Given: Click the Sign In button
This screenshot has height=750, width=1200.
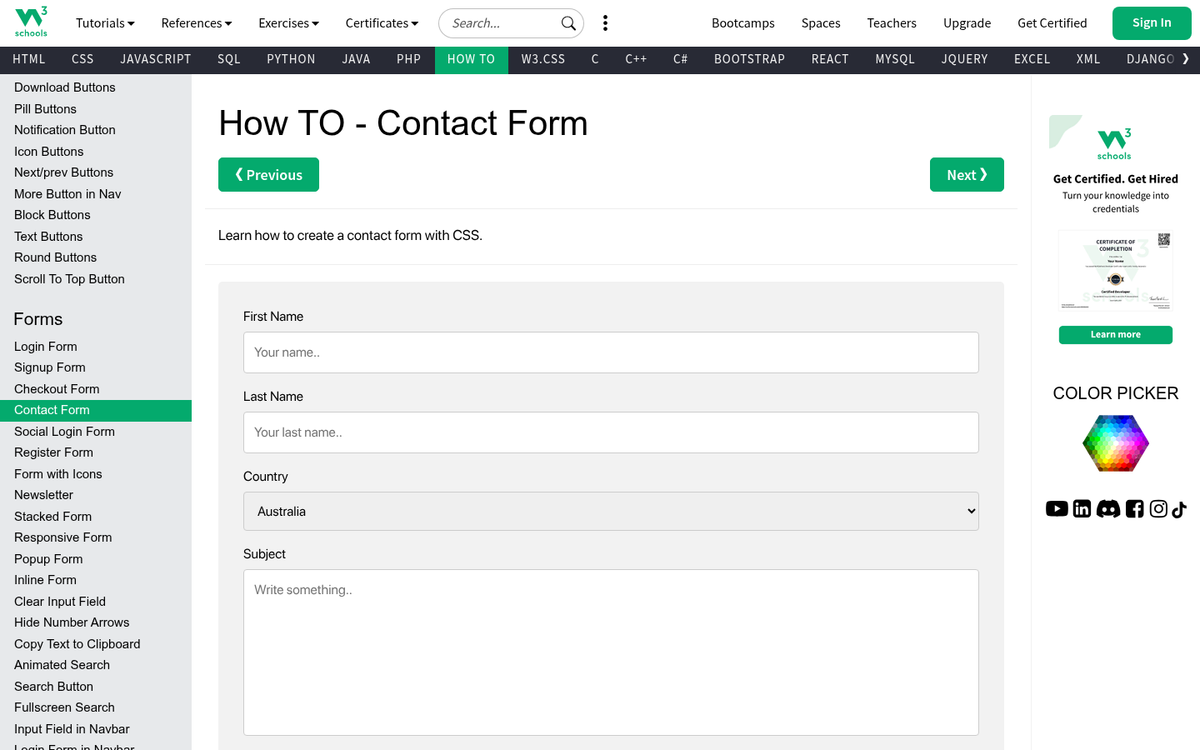Looking at the screenshot, I should 1151,22.
